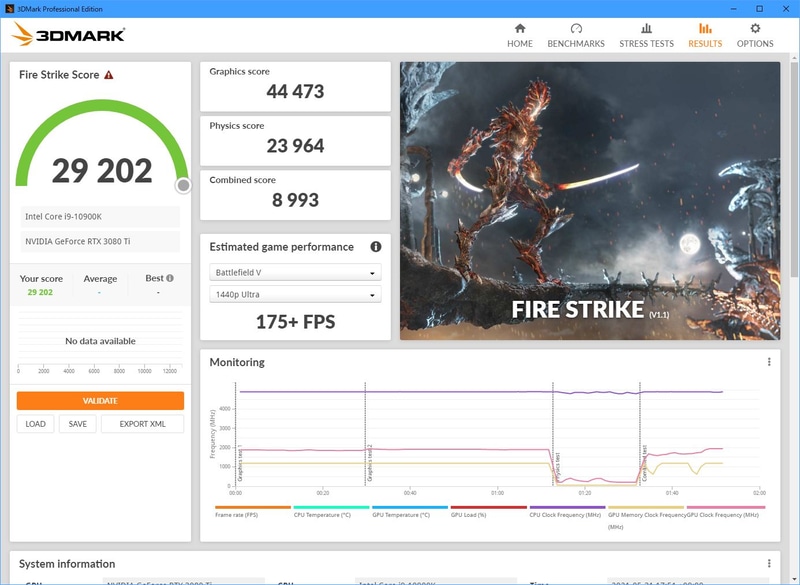Click the score gauge circular handle
This screenshot has width=800, height=585.
(x=182, y=185)
